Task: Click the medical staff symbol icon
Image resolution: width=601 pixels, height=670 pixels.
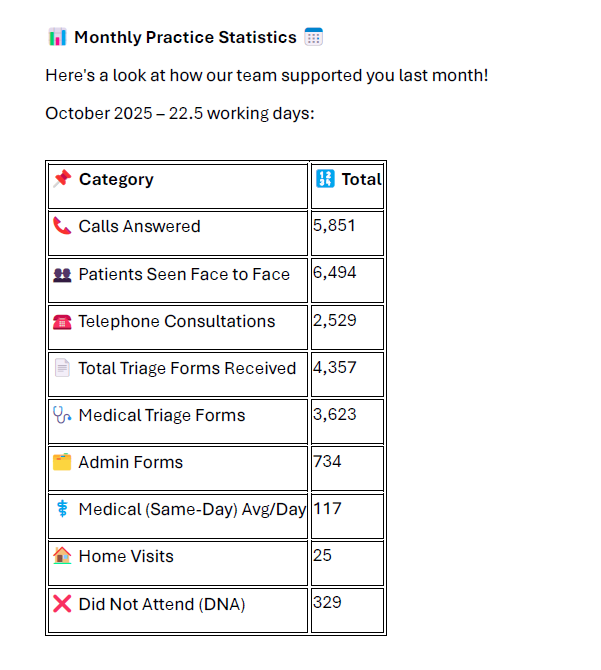Action: (62, 510)
